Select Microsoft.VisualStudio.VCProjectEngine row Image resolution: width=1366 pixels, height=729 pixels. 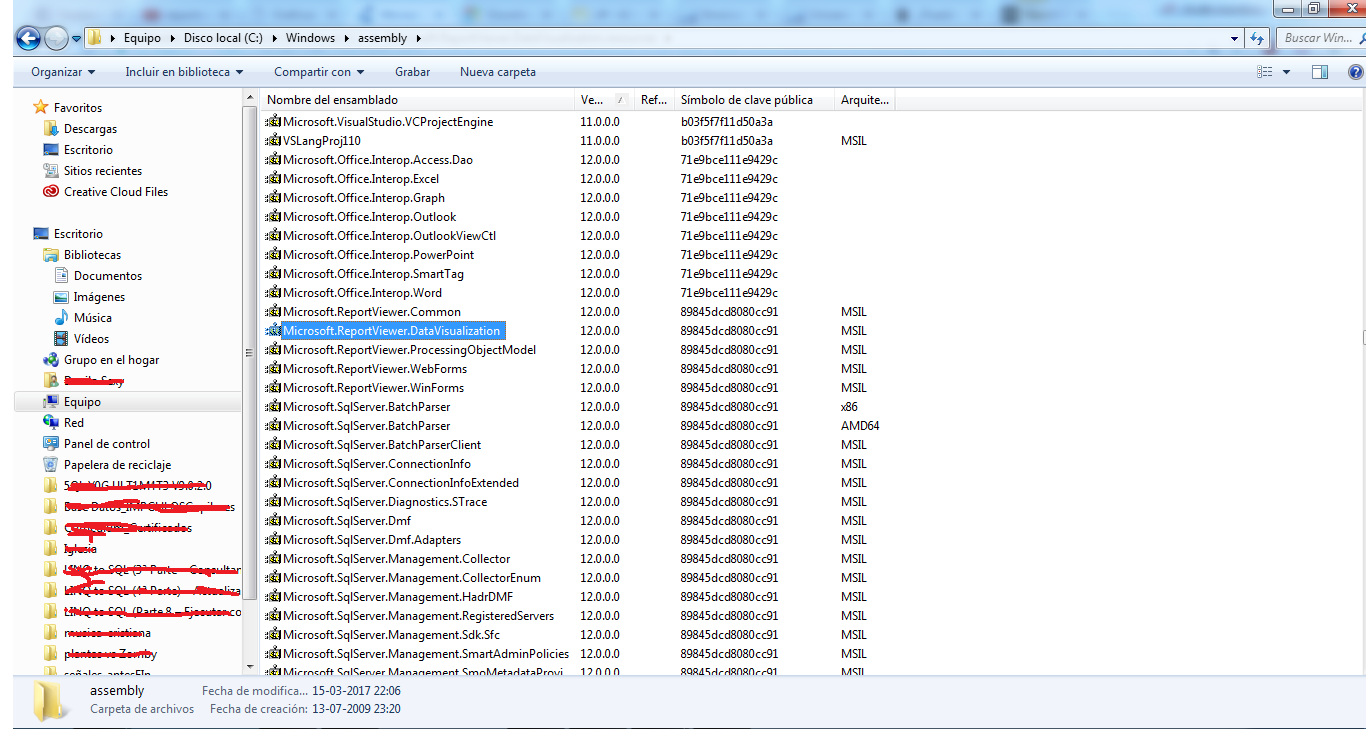click(388, 122)
